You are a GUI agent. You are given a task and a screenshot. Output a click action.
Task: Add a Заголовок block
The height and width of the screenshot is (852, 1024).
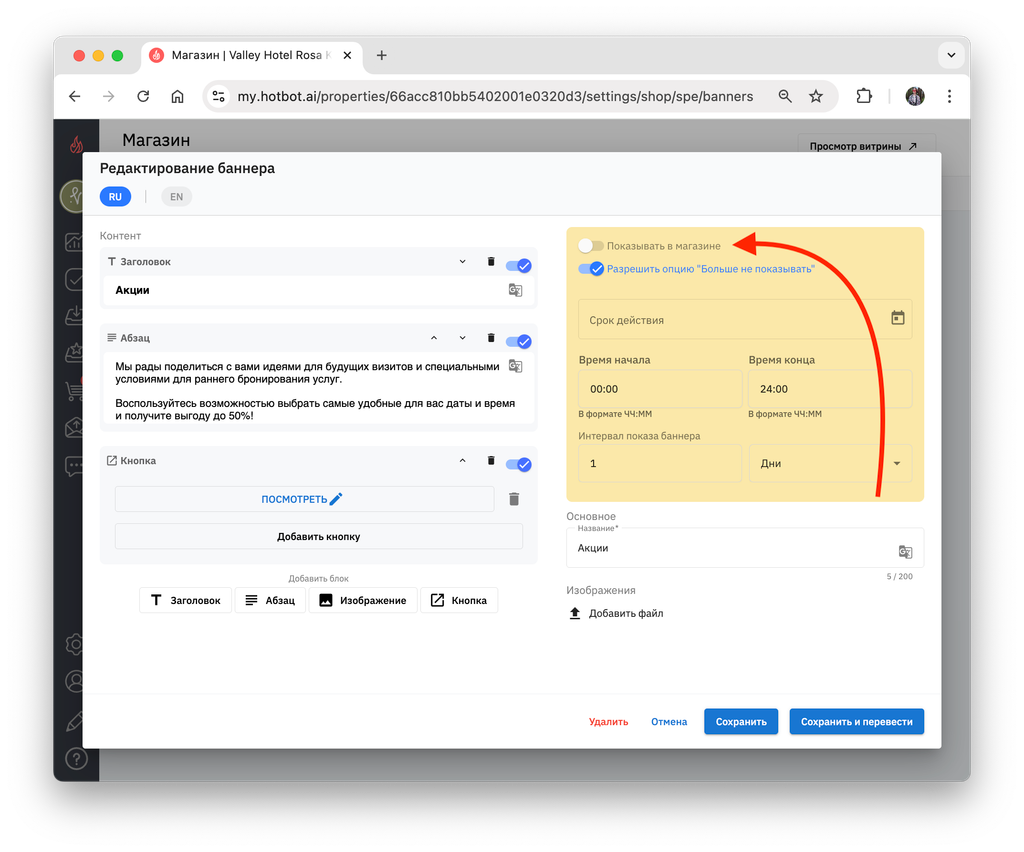tap(185, 600)
